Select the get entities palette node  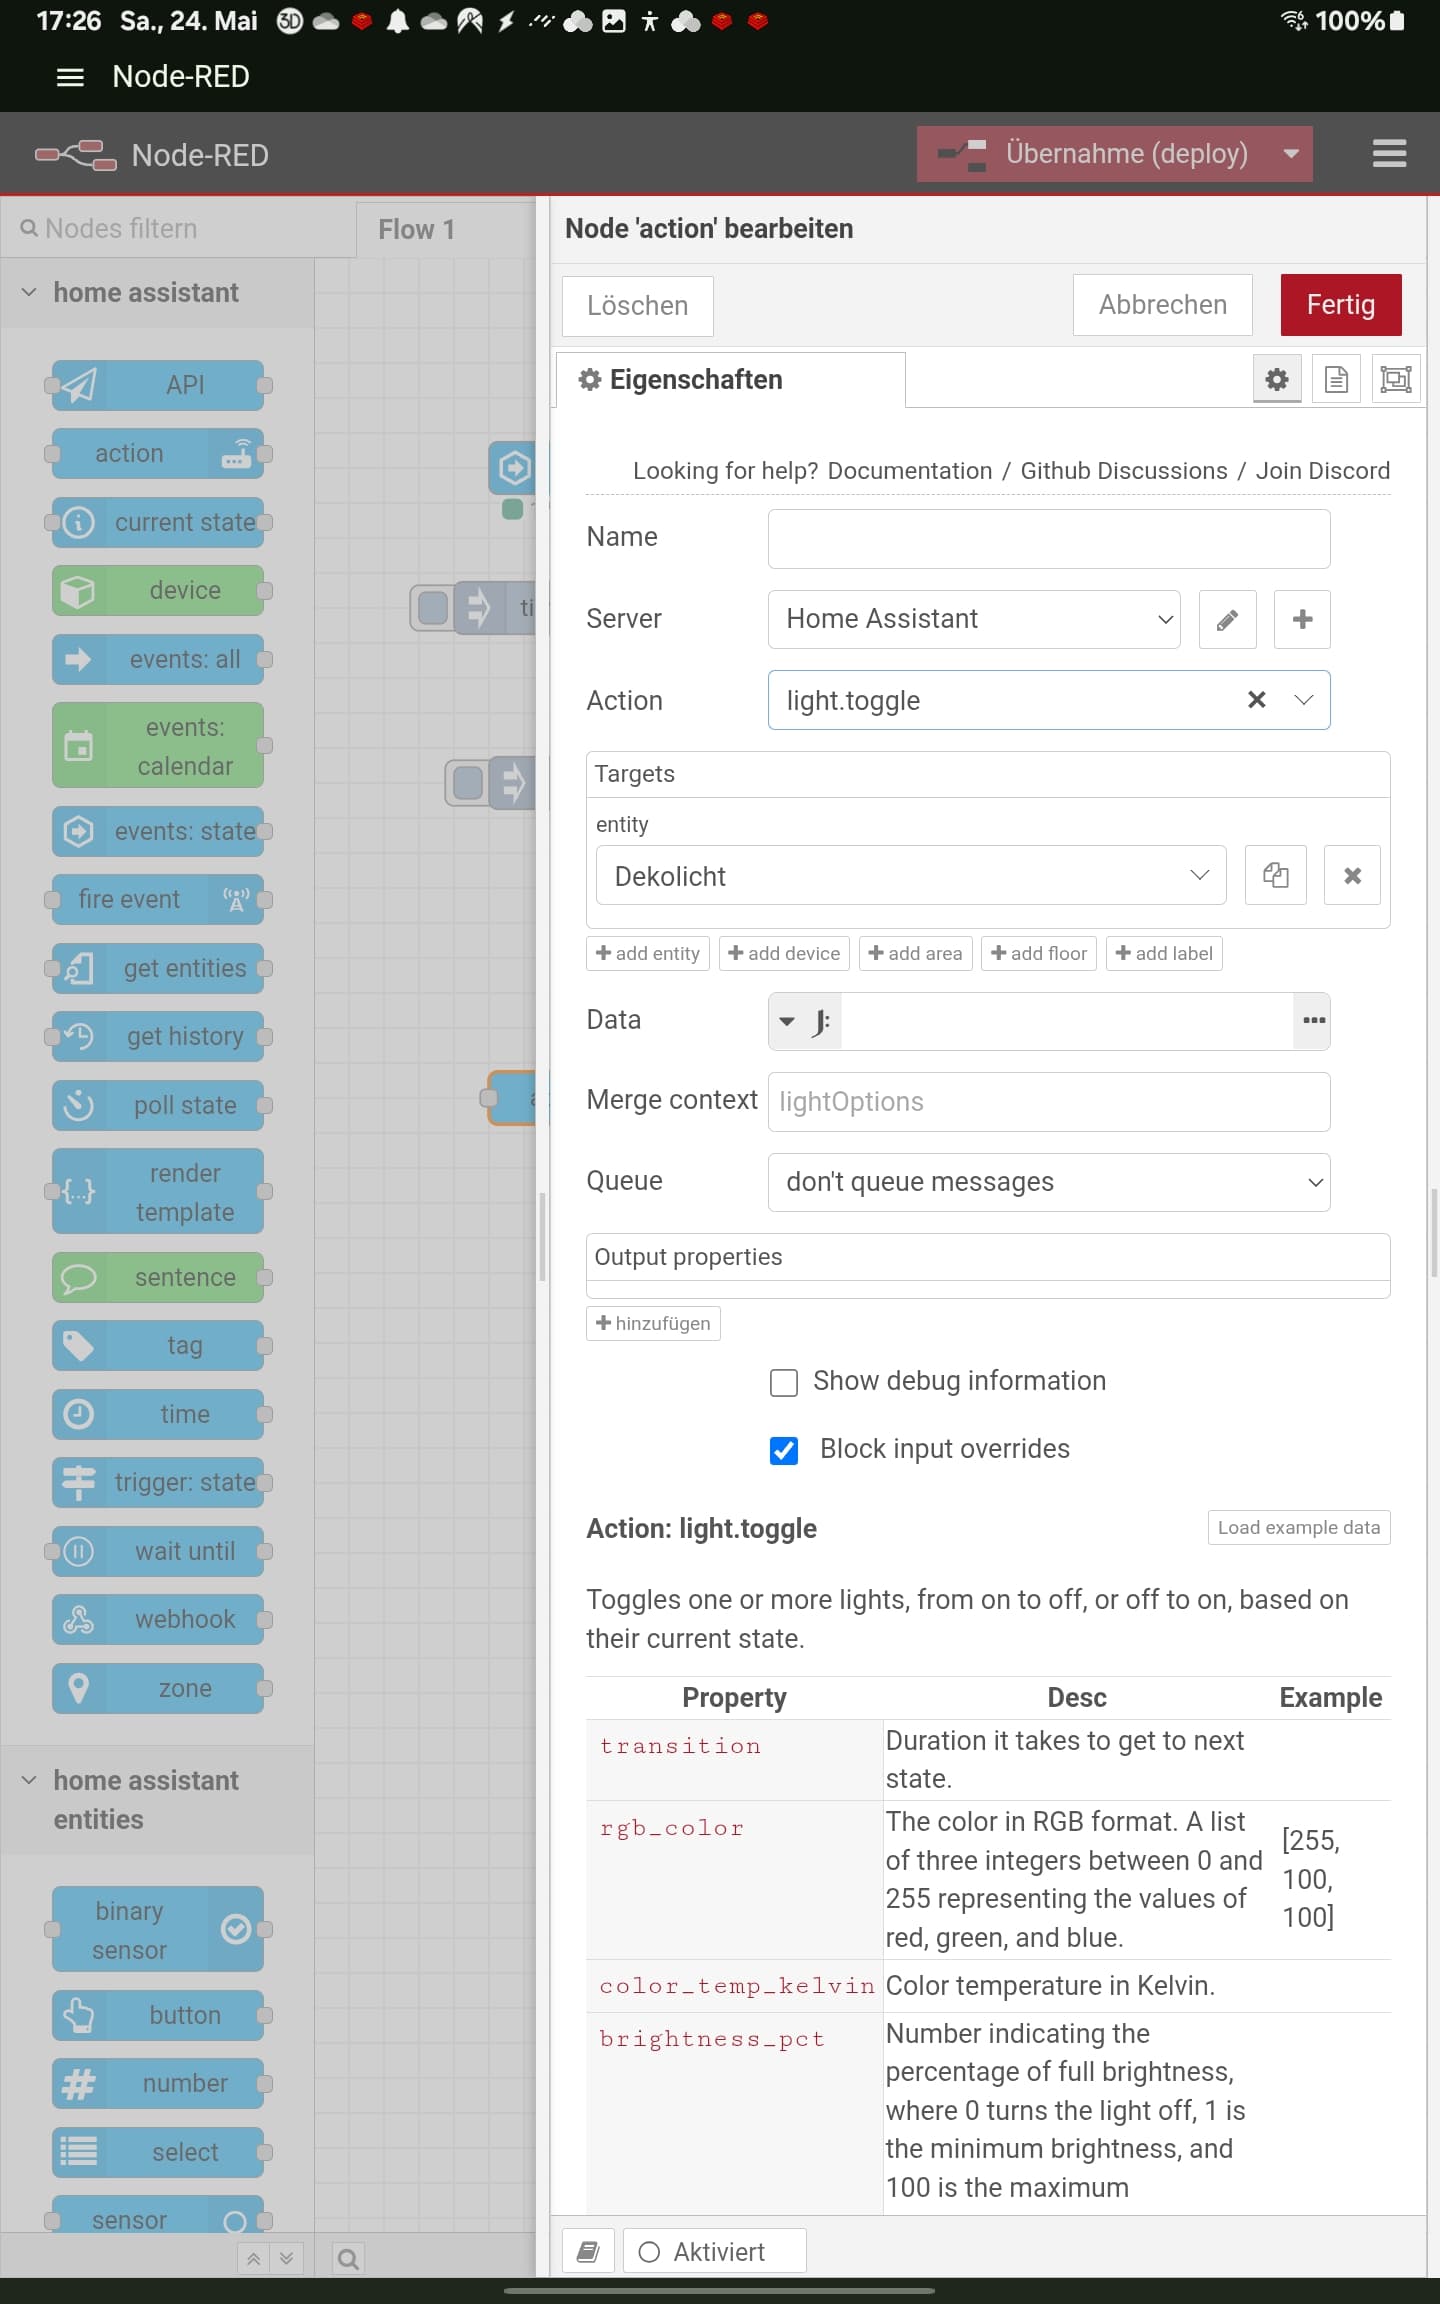click(158, 968)
